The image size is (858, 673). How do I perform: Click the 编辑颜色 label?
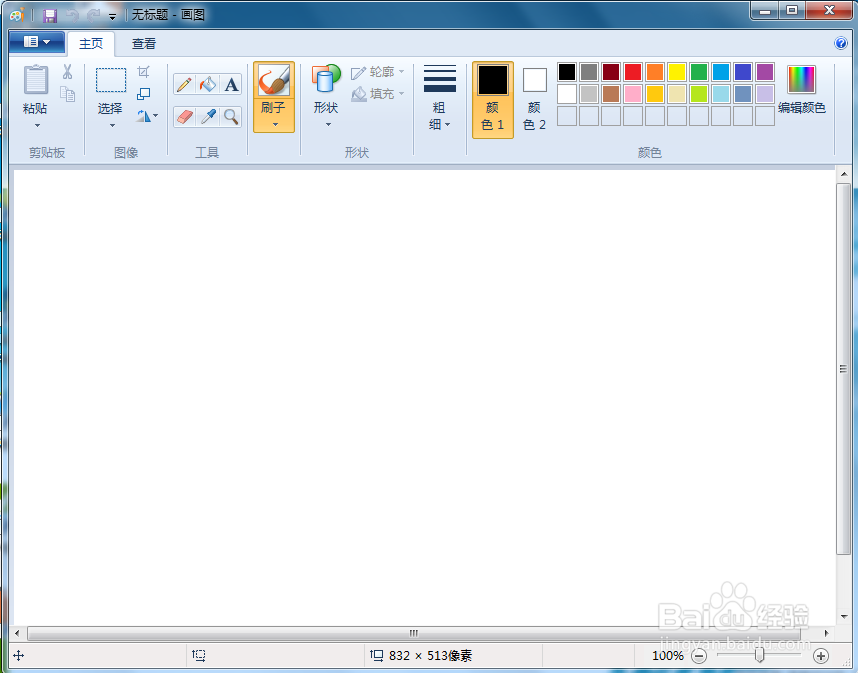(802, 108)
